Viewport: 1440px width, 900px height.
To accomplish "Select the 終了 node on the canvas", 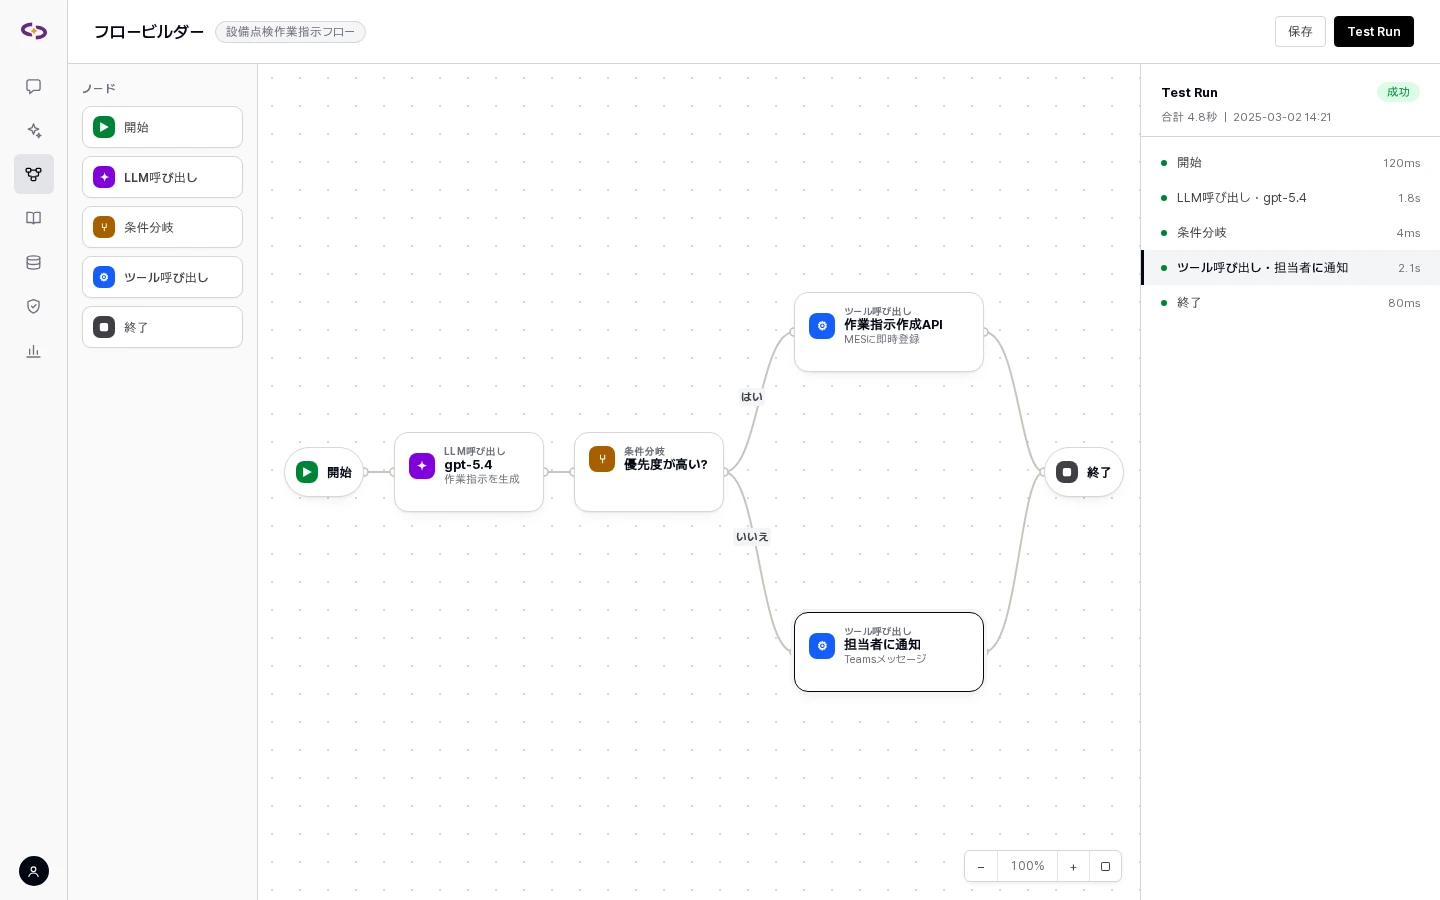I will click(1084, 472).
